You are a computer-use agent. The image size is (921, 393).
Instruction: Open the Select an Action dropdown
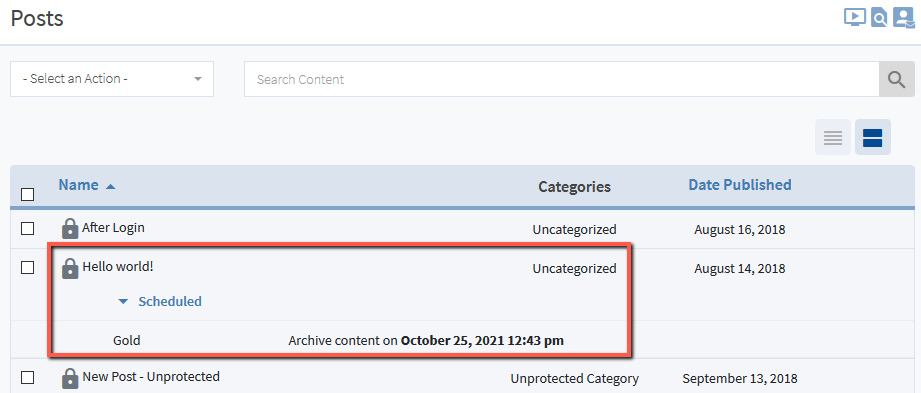coord(112,79)
